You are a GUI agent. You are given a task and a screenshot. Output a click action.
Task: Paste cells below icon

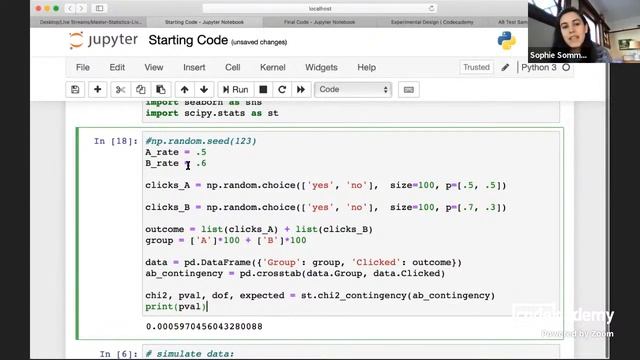pos(161,89)
